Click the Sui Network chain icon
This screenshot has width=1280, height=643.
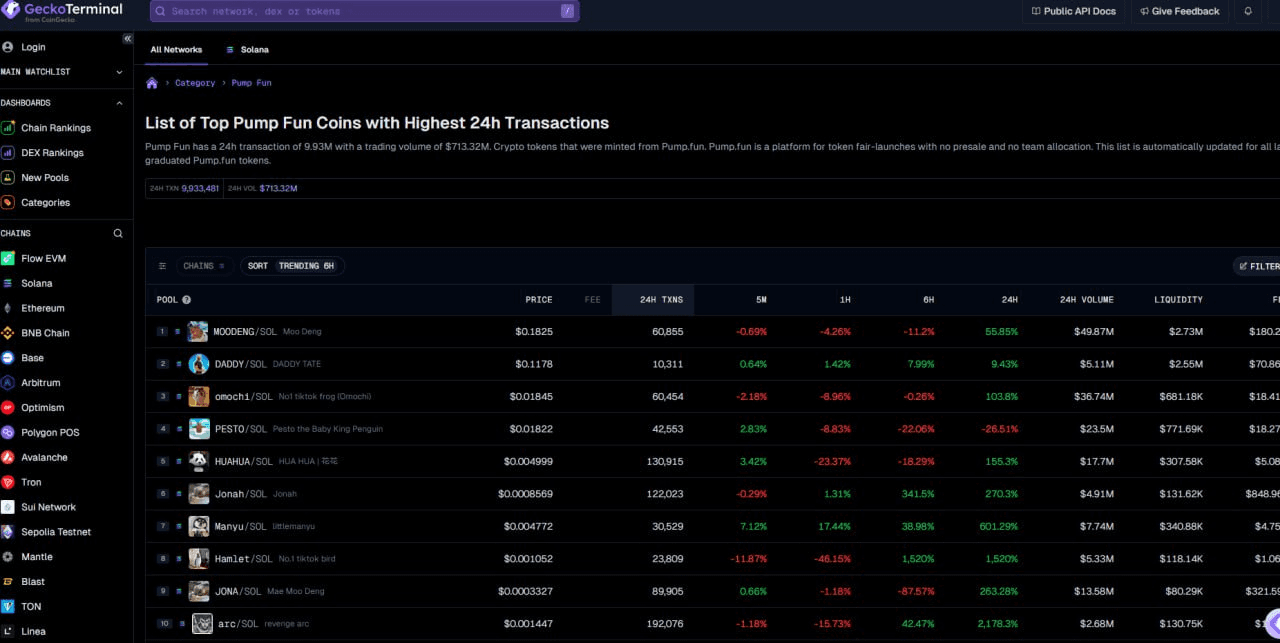(8, 507)
